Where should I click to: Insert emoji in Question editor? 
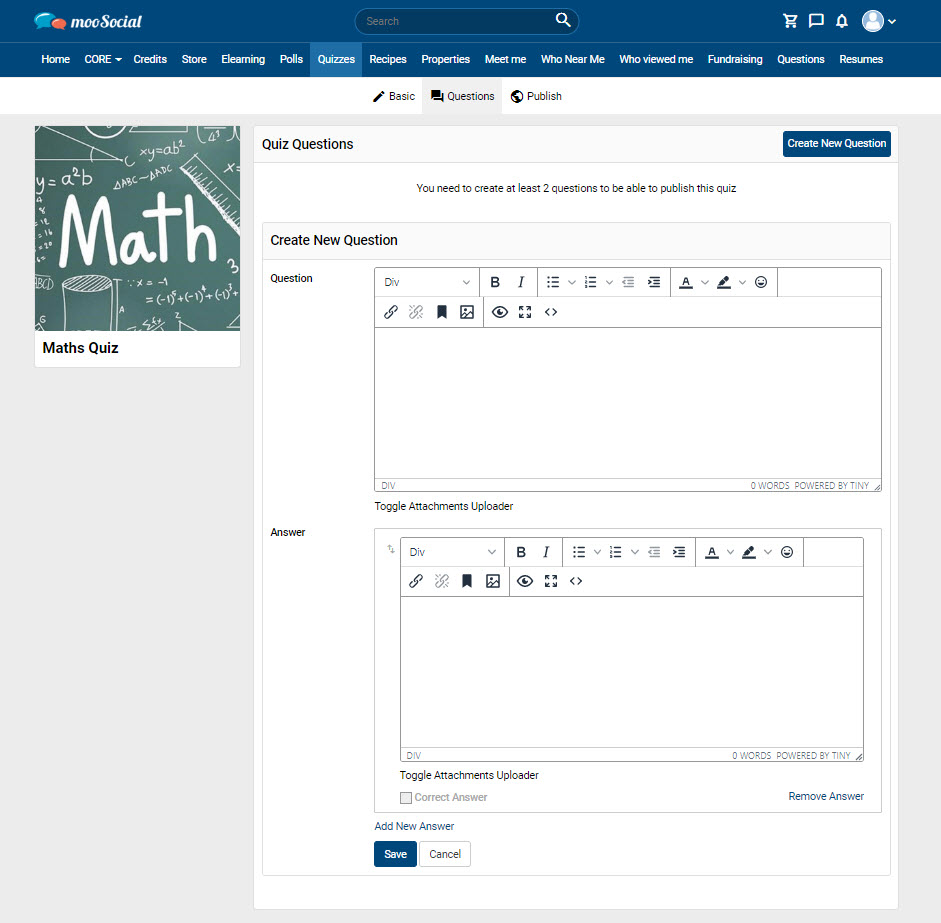[761, 282]
